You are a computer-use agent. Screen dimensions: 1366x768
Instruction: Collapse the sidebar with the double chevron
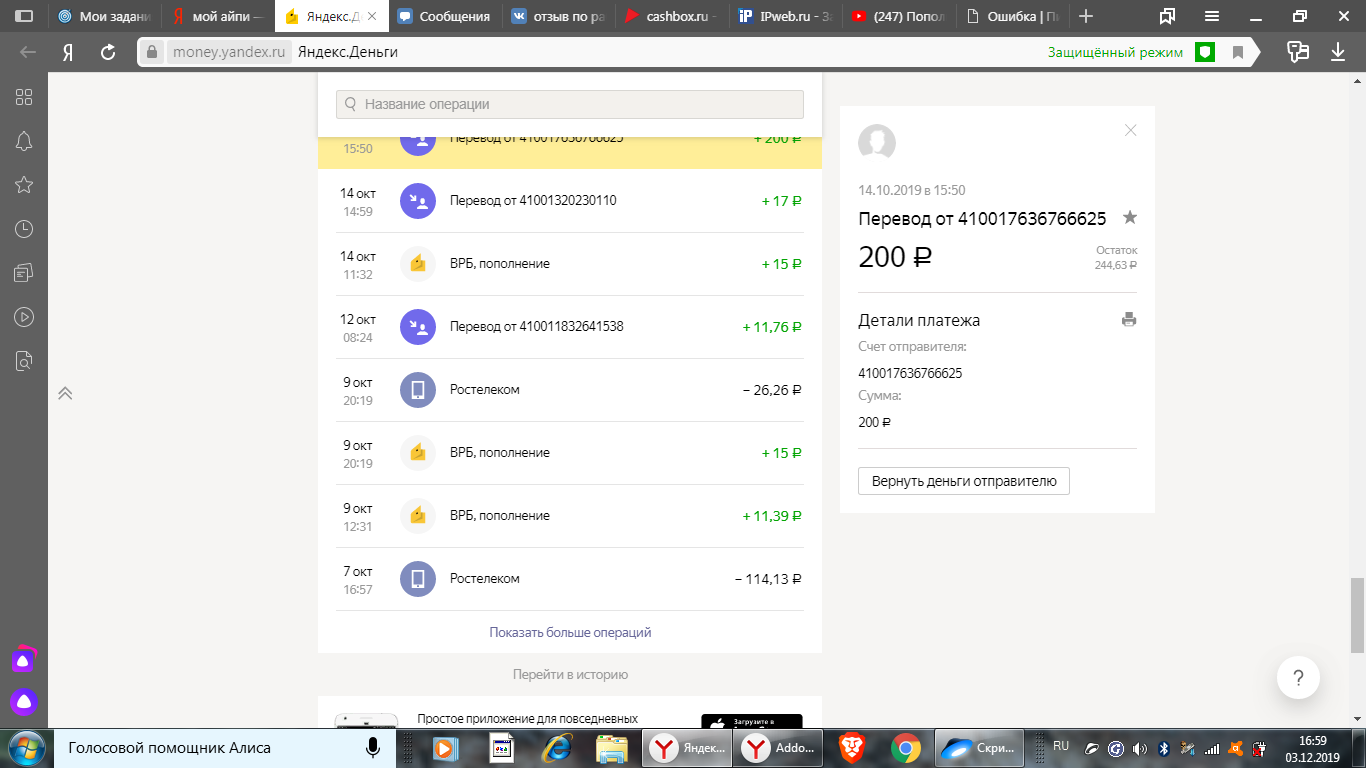tap(66, 393)
